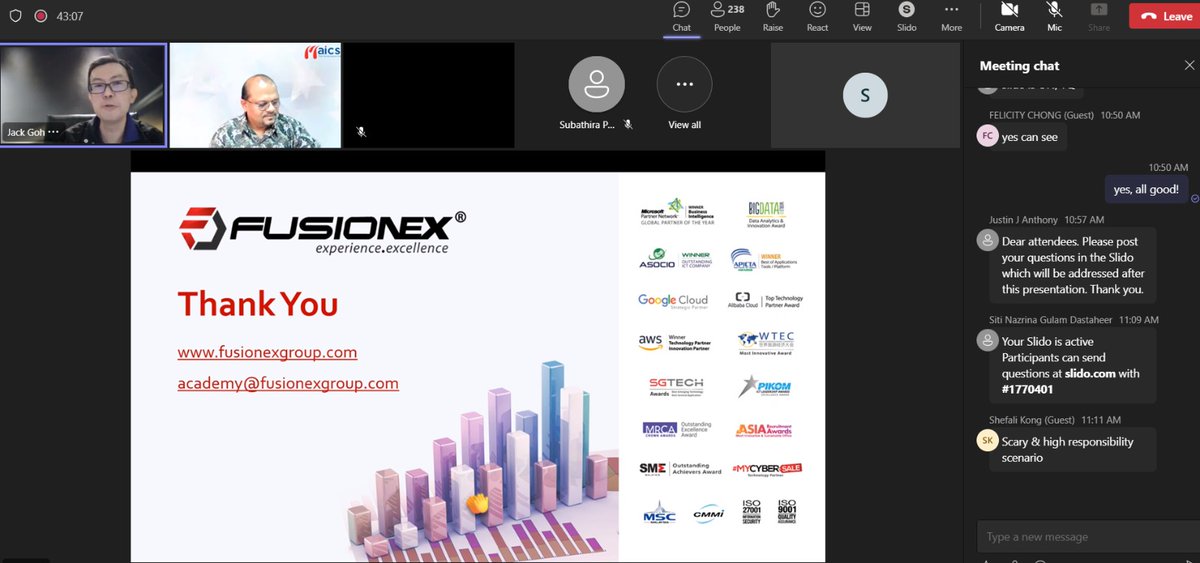1200x563 pixels.
Task: Open the React emoji options
Action: click(x=817, y=16)
